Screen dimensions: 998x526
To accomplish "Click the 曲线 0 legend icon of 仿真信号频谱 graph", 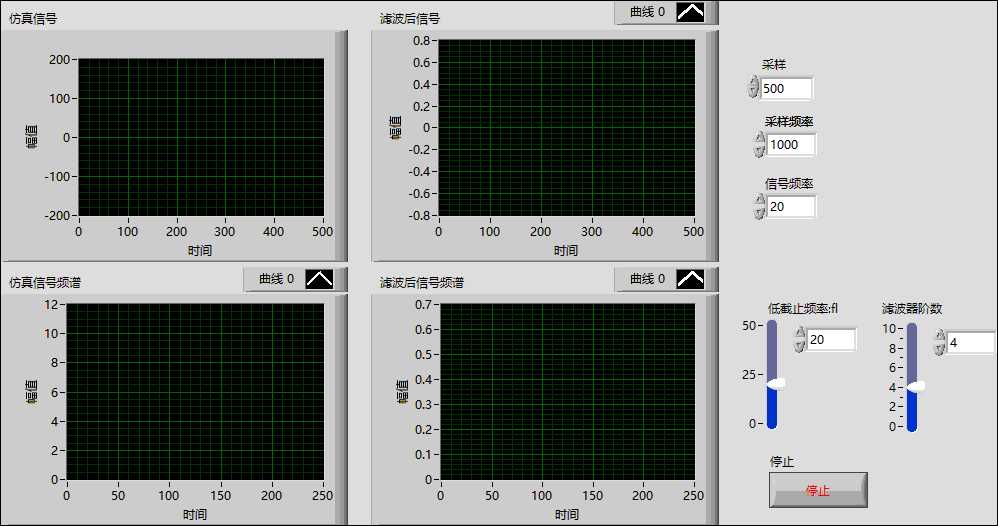I will (319, 279).
